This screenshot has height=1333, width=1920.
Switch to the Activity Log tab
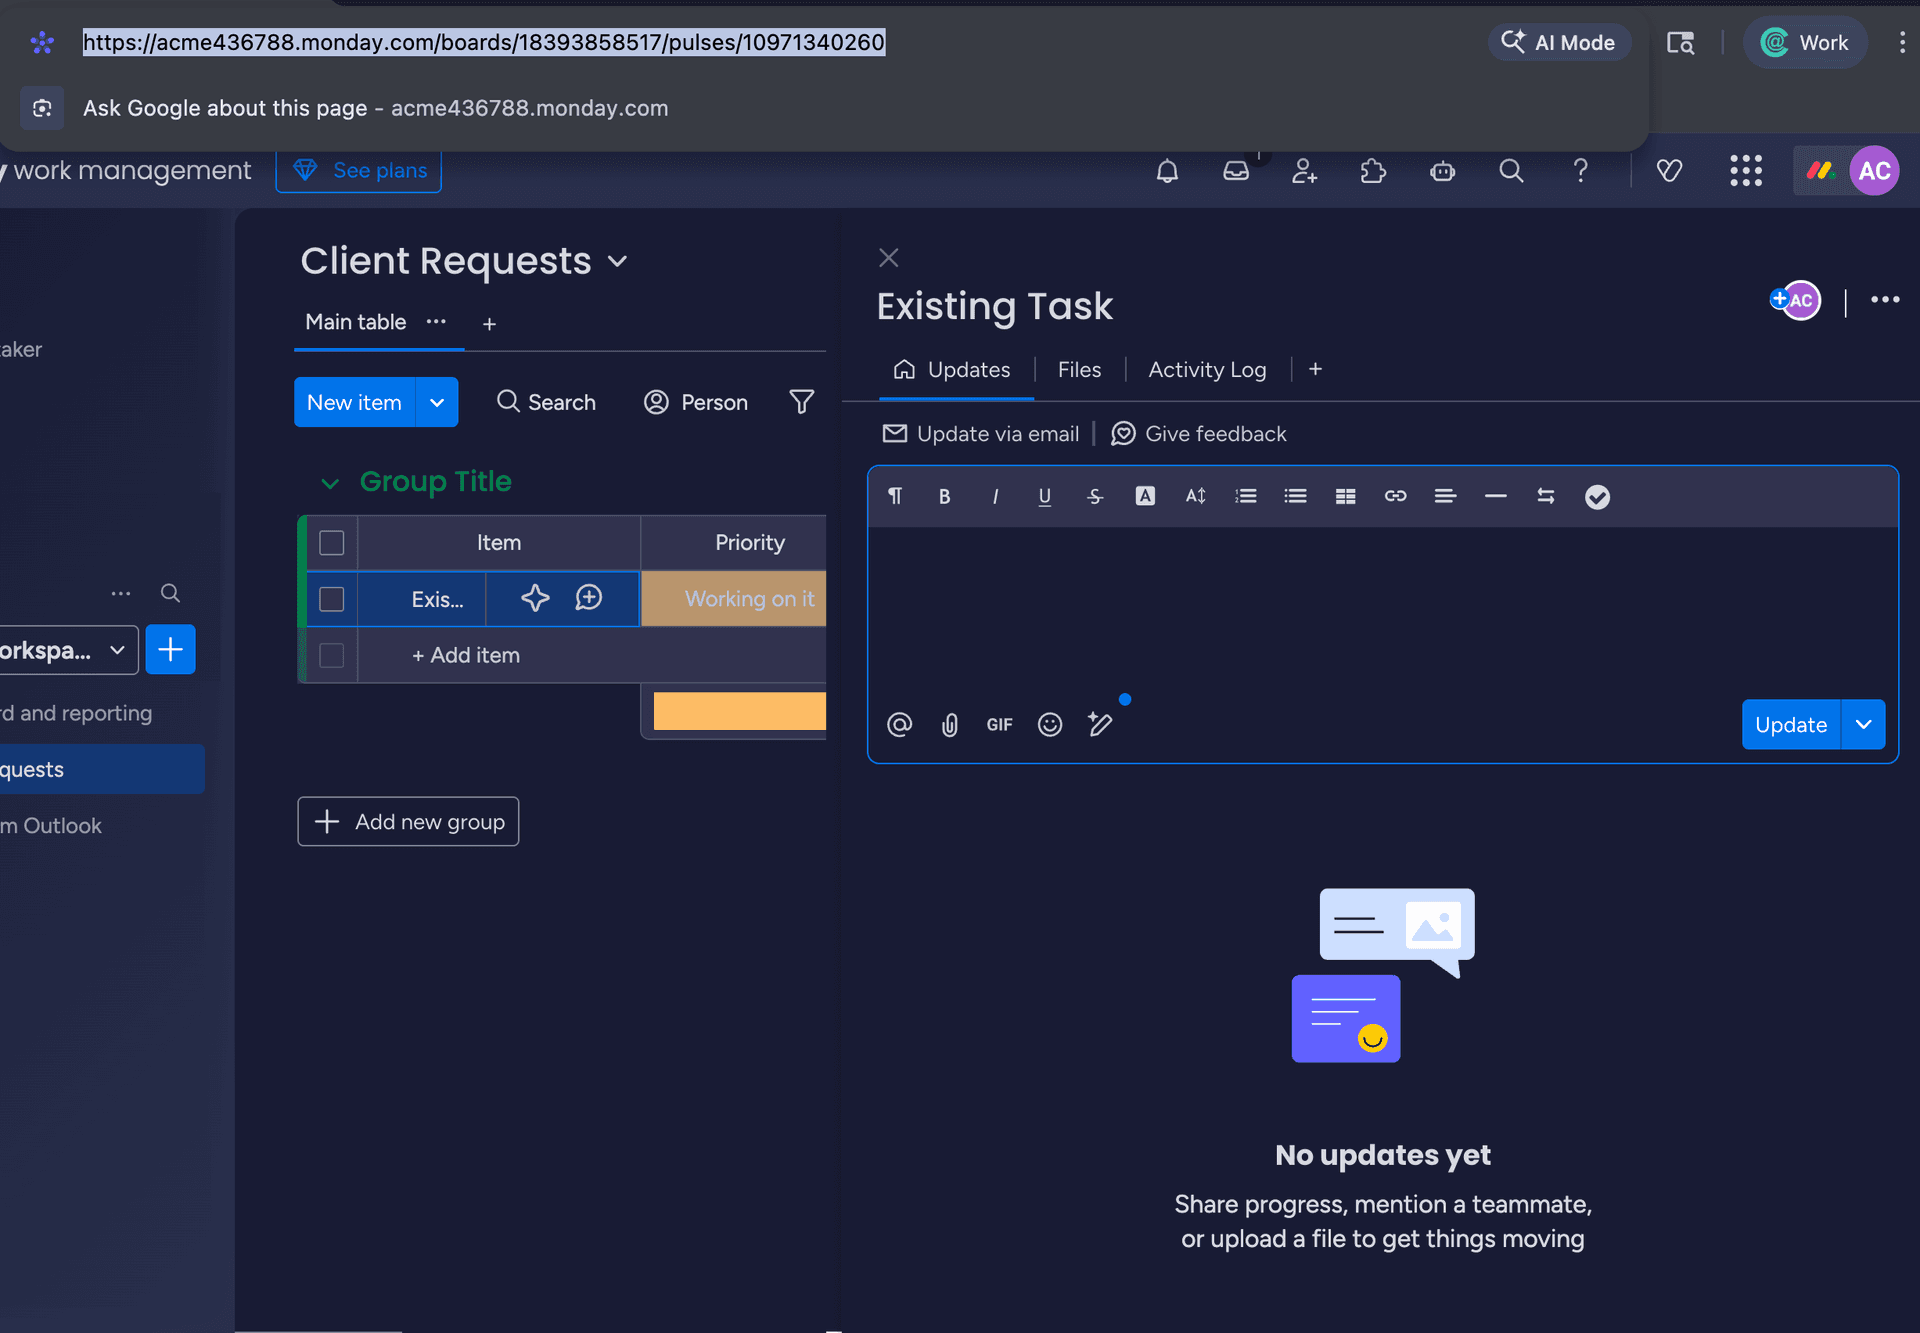click(x=1207, y=370)
